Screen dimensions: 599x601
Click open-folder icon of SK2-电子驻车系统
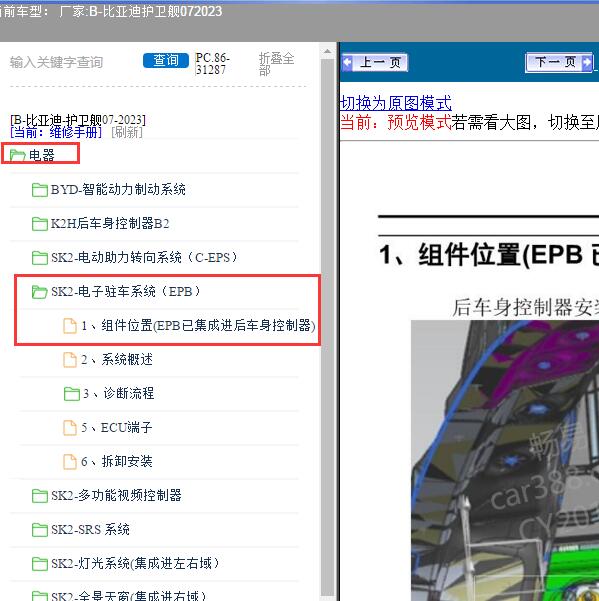[39, 292]
